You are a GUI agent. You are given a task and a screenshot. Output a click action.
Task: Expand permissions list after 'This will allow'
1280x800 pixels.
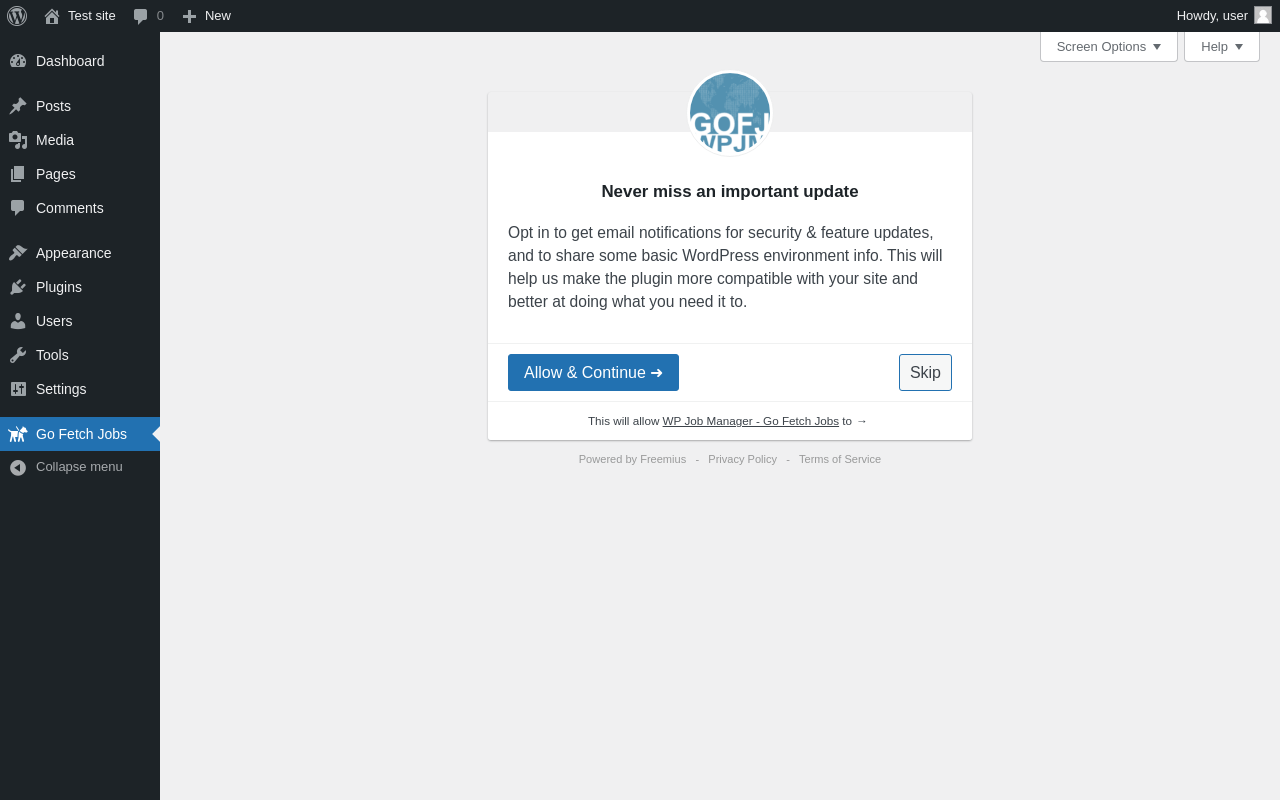point(862,421)
